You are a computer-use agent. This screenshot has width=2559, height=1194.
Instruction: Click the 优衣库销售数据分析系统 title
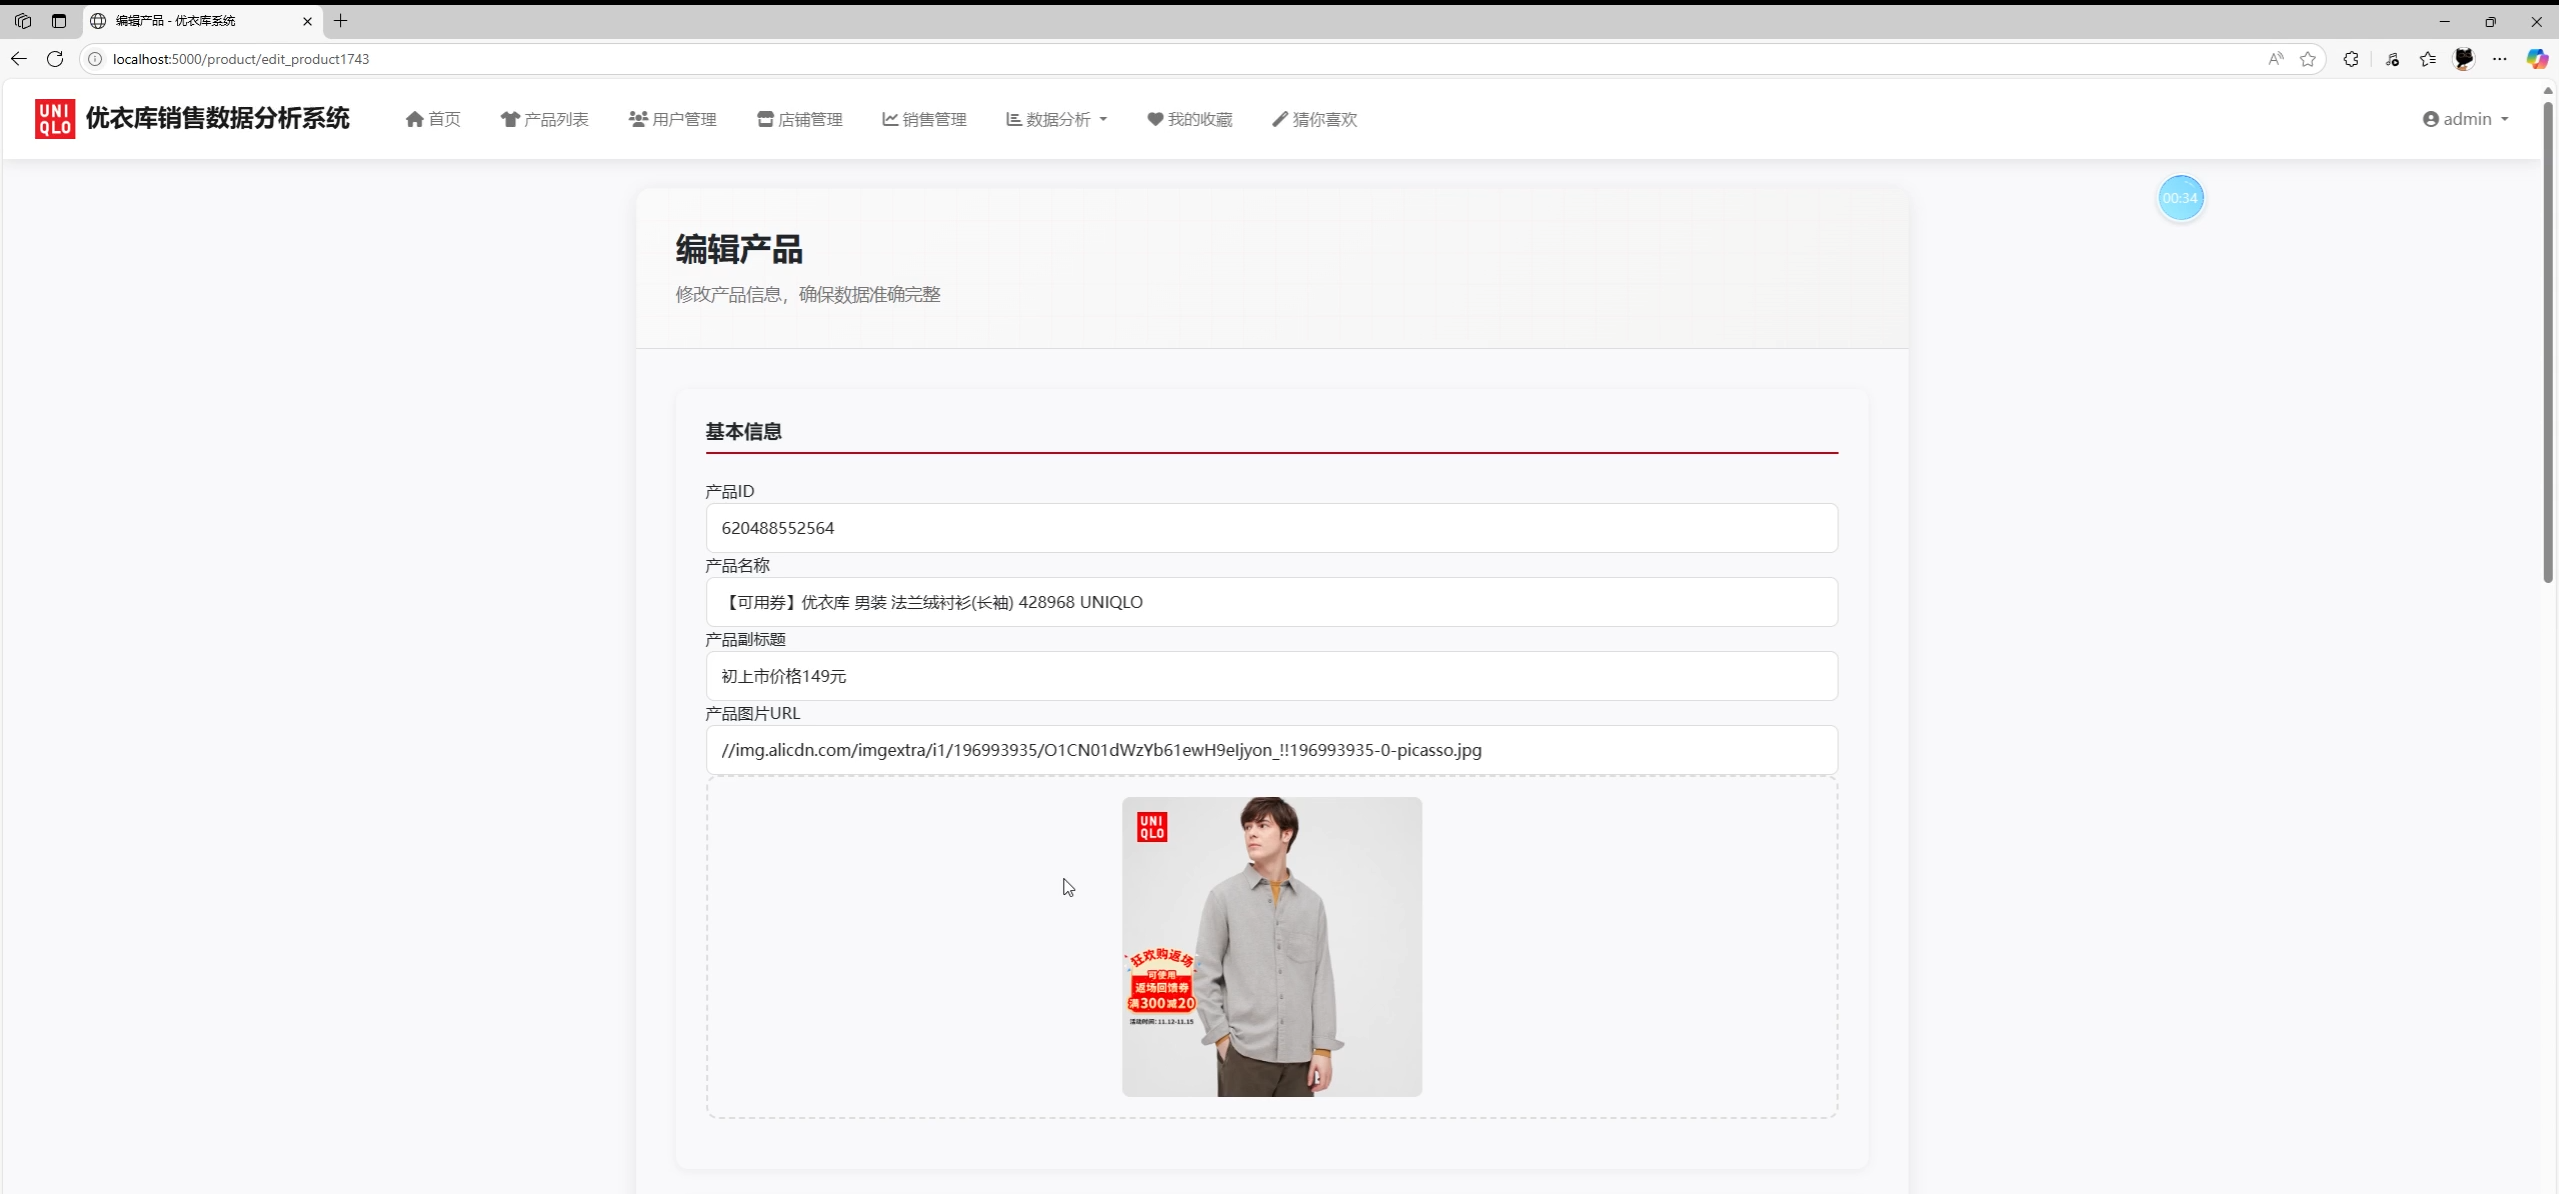(x=218, y=118)
